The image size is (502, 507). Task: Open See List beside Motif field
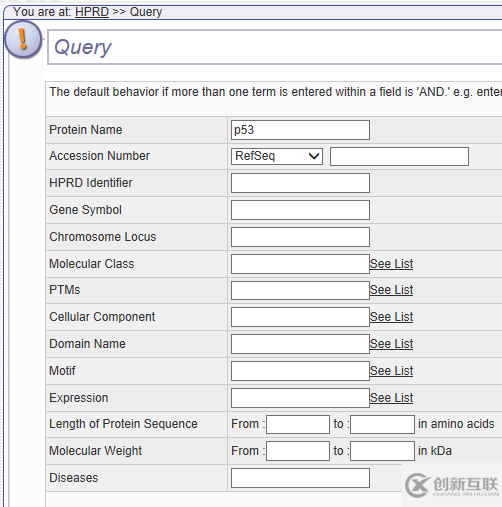(391, 371)
